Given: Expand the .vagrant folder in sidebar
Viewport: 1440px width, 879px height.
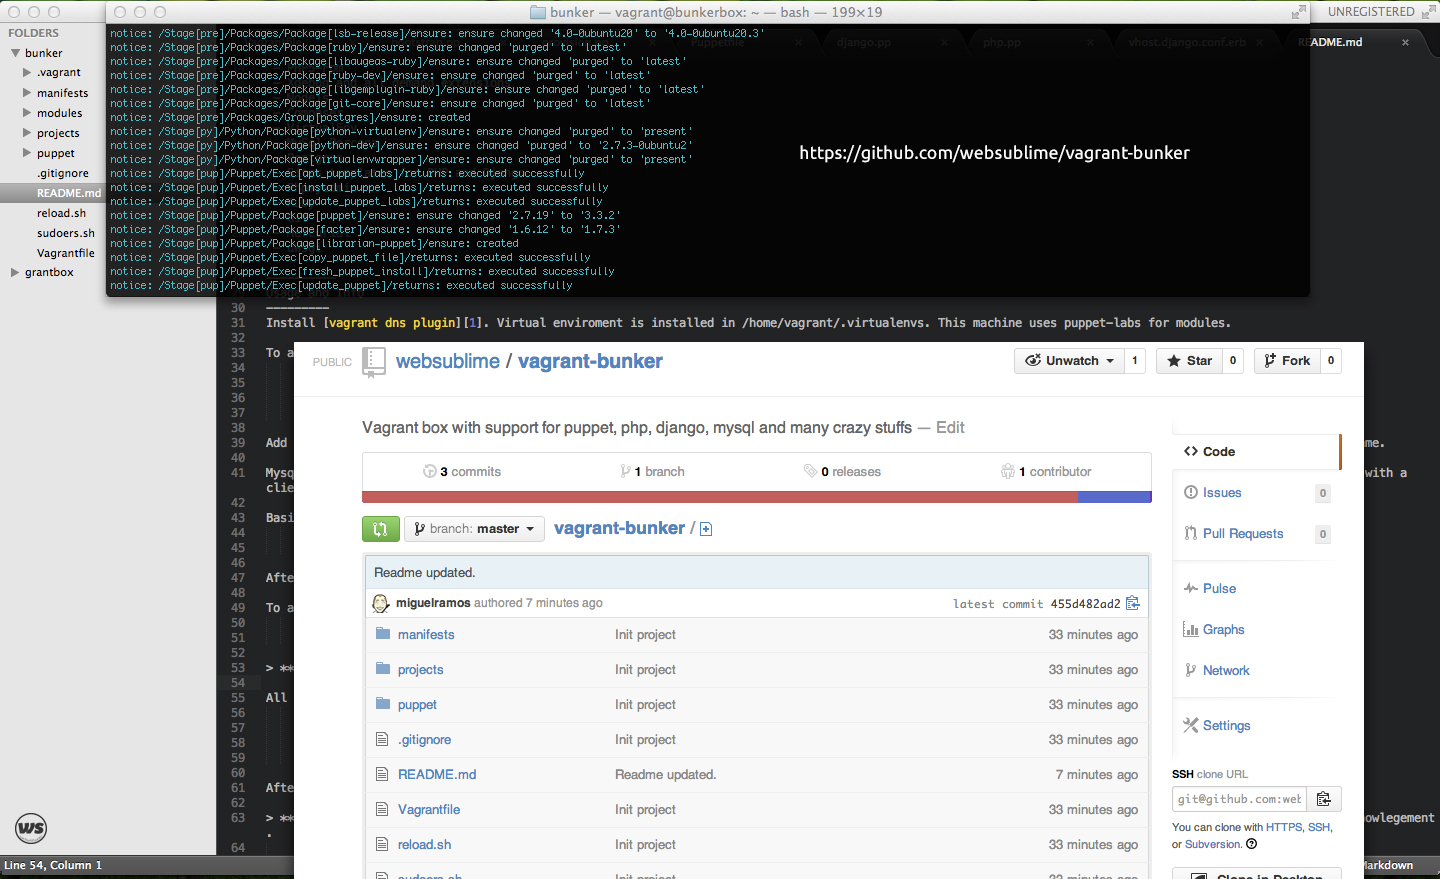Looking at the screenshot, I should coord(27,72).
